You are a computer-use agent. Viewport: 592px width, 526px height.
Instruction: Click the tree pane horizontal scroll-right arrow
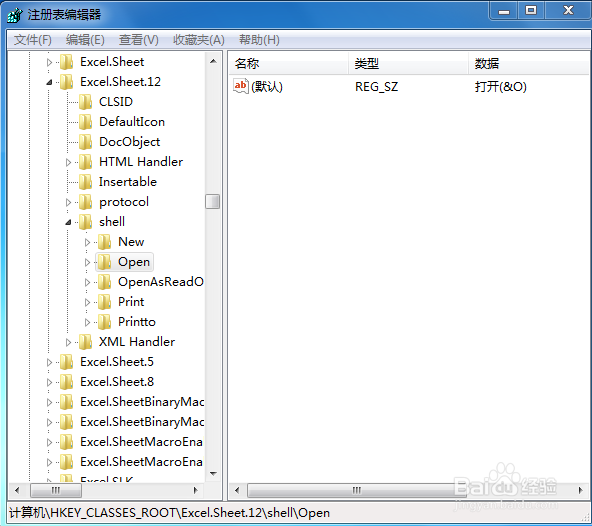click(x=195, y=490)
